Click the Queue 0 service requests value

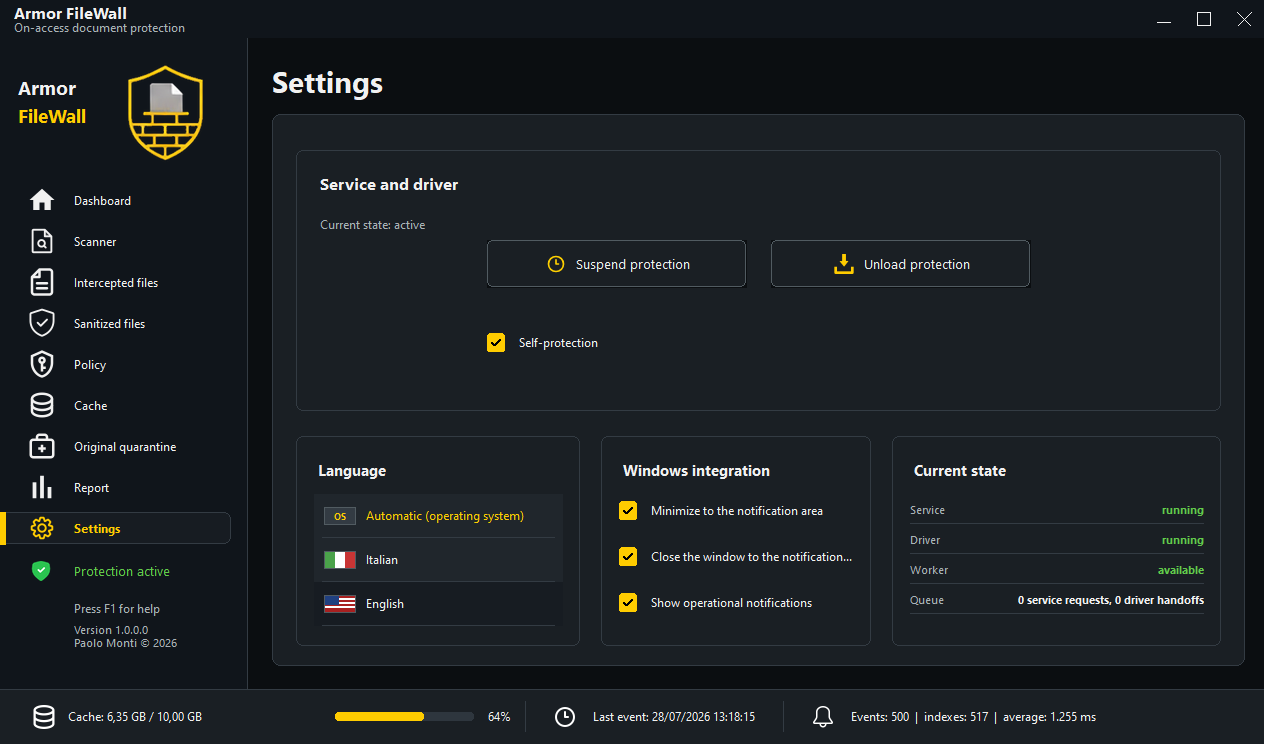coord(1111,600)
